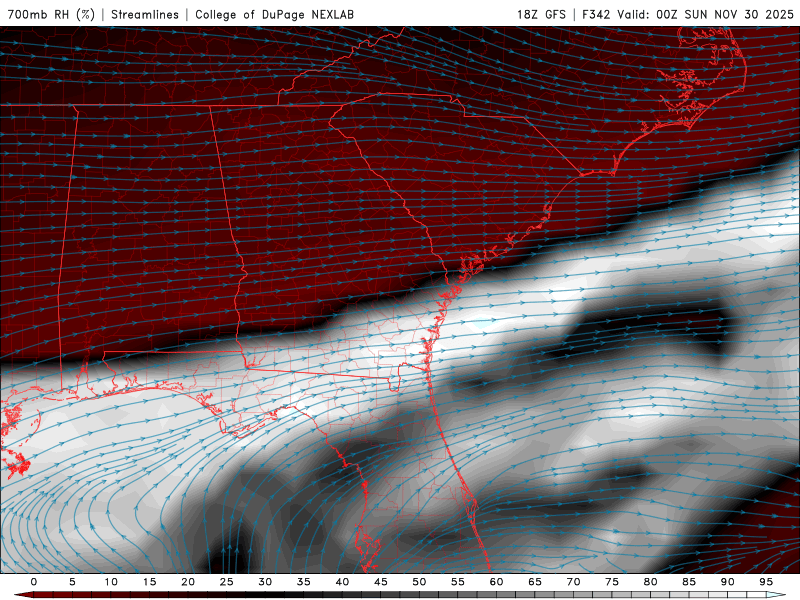Image resolution: width=800 pixels, height=600 pixels.
Task: Click the color scale label "35"
Action: tap(304, 582)
